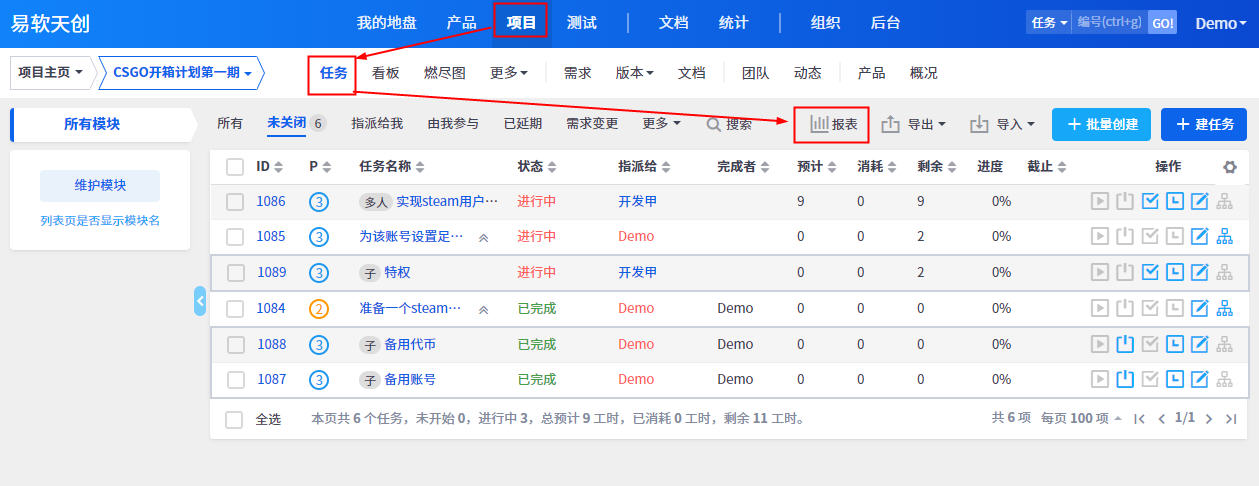Open the CSGO开箱计划第一期 project dropdown
The height and width of the screenshot is (486, 1259).
[x=181, y=73]
